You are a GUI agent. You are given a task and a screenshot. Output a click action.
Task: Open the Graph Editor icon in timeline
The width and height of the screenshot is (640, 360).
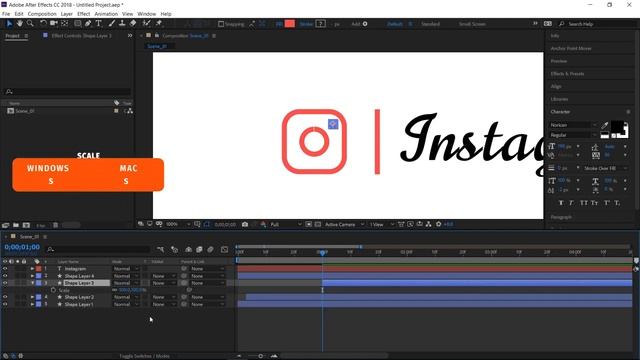[224, 249]
